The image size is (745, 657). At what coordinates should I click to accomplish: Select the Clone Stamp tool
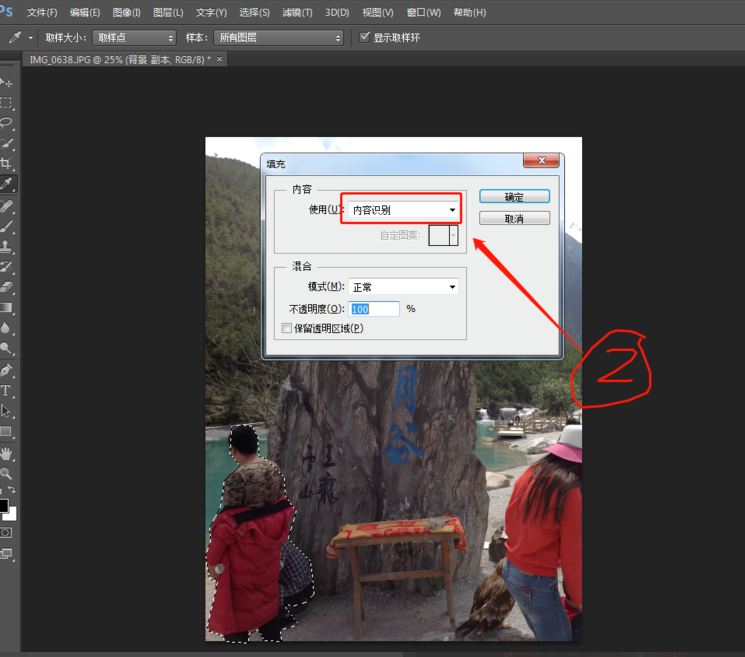pyautogui.click(x=6, y=246)
